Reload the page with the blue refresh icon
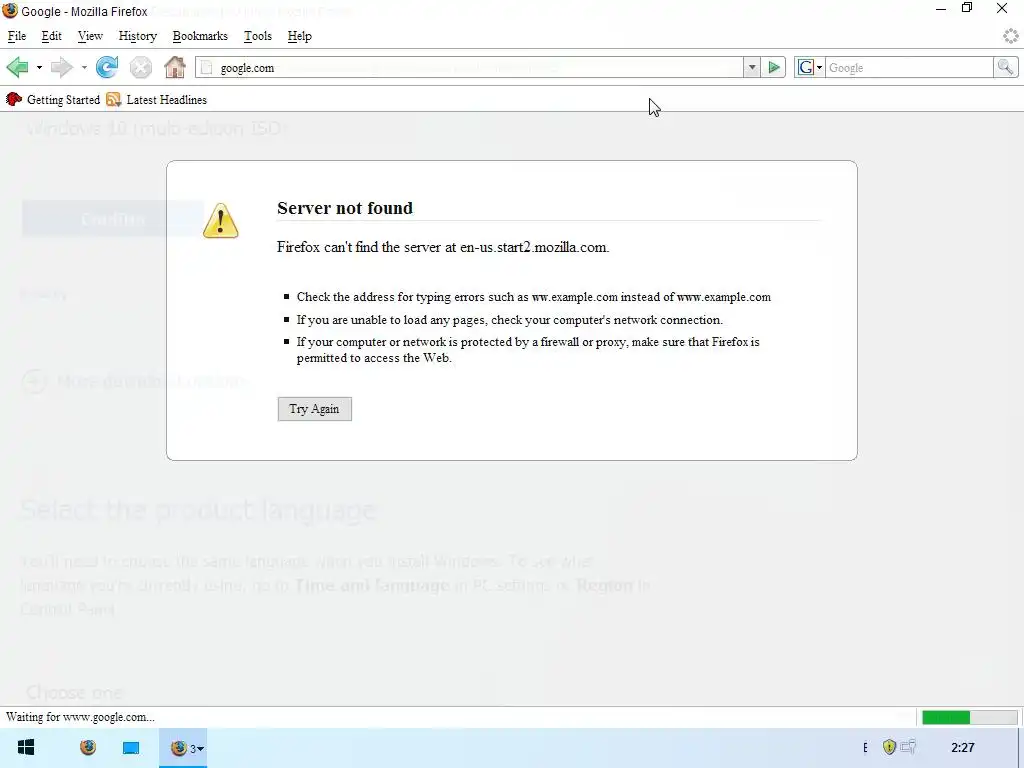Viewport: 1024px width, 768px height. coord(106,67)
